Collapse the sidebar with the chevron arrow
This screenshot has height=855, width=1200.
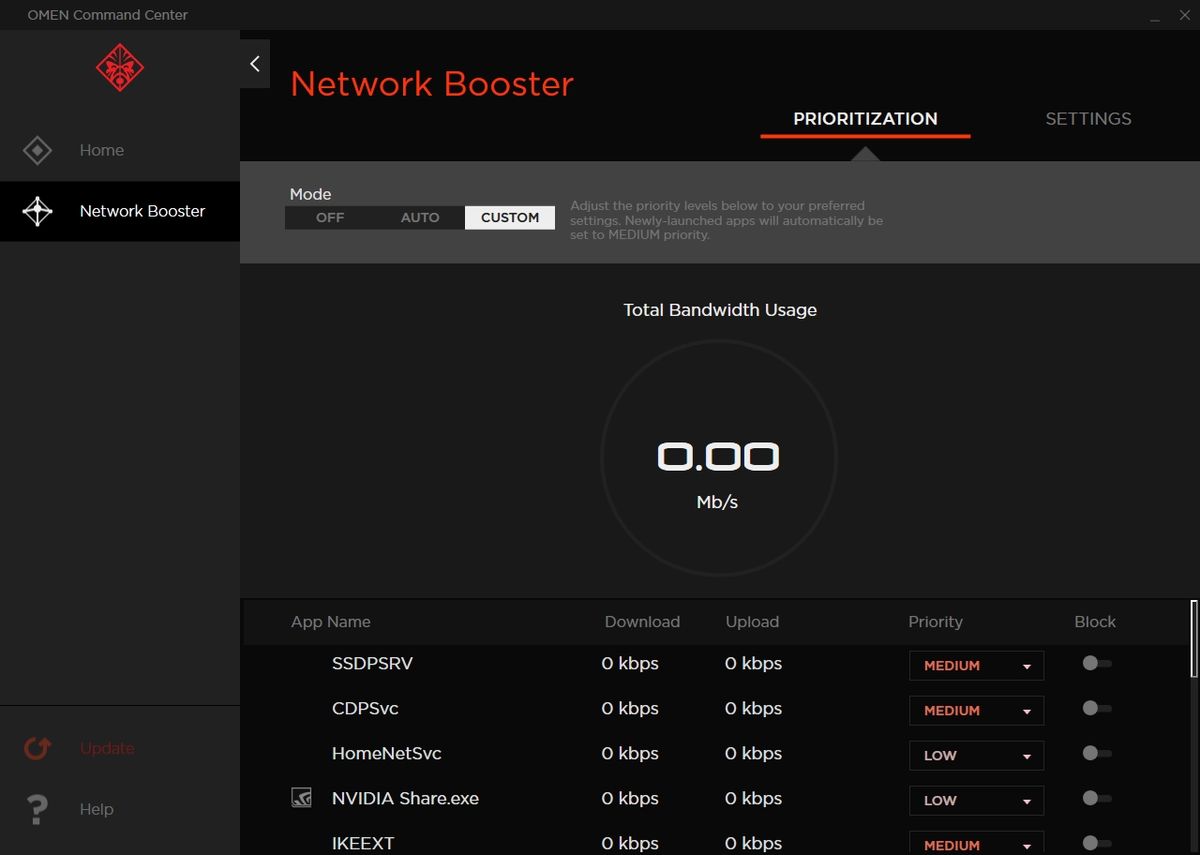254,62
